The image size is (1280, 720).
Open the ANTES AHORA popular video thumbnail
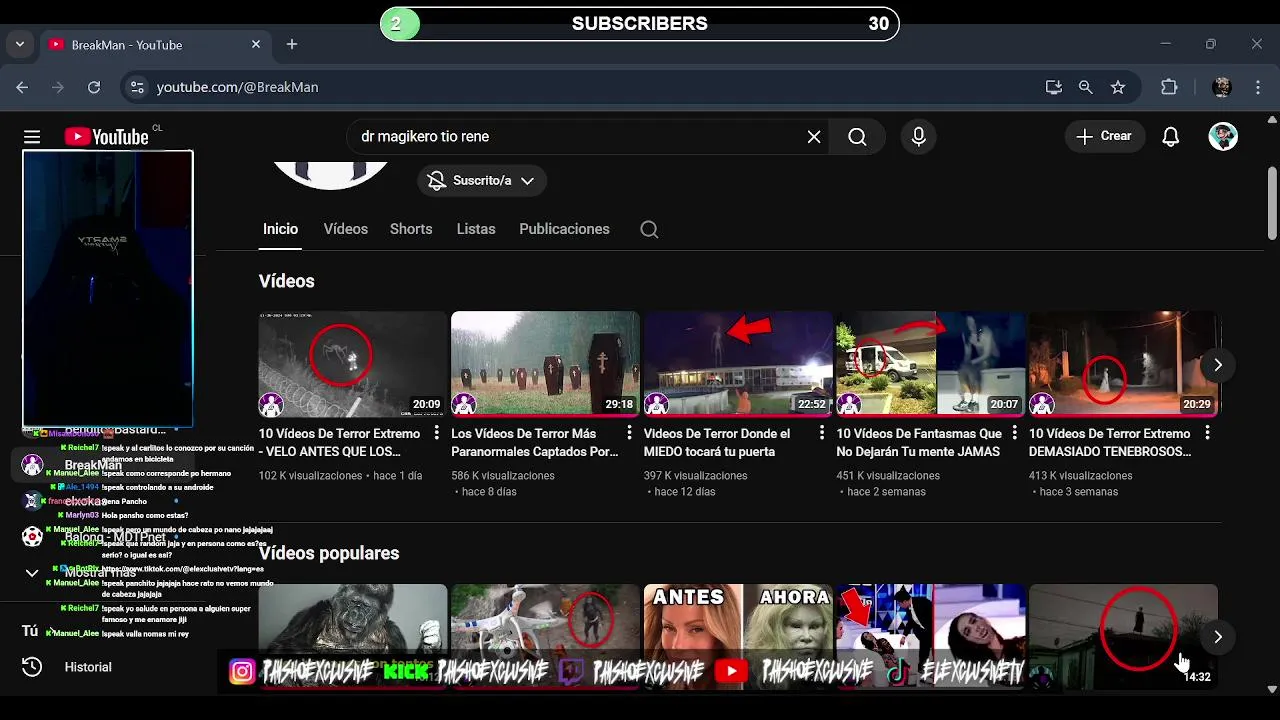[x=738, y=635]
